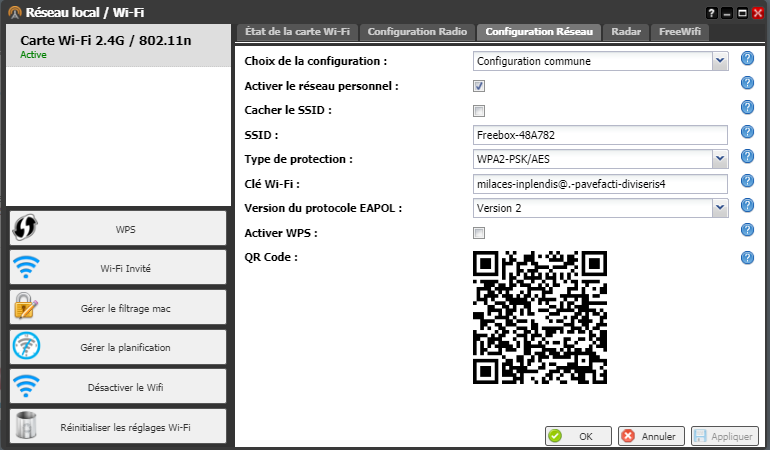Click Gérer la planification
This screenshot has width=770, height=450.
tap(118, 347)
